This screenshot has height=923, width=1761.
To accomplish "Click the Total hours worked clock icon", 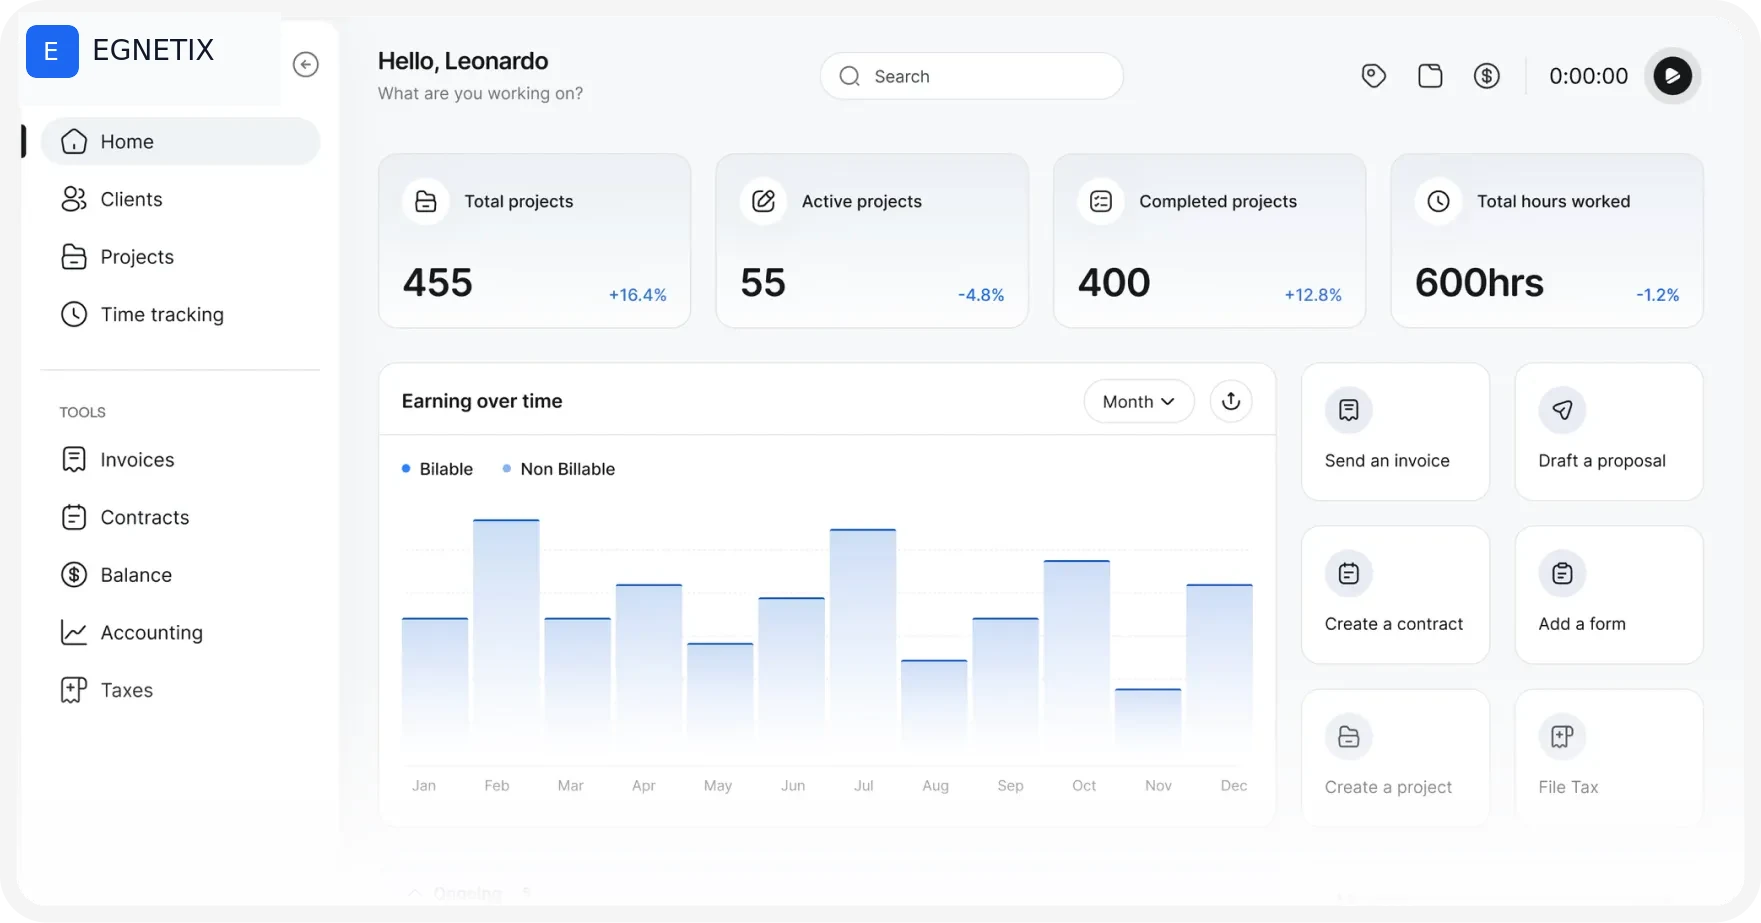I will pyautogui.click(x=1439, y=201).
